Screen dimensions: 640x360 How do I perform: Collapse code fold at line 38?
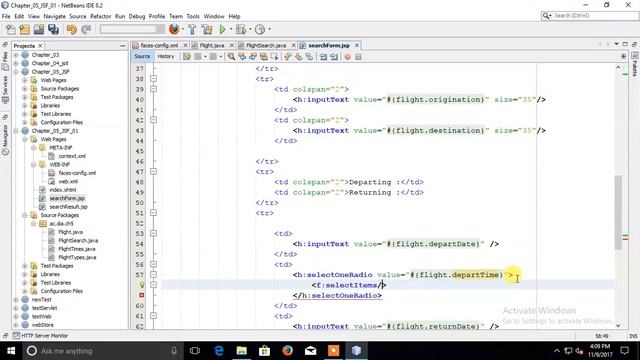(x=153, y=79)
